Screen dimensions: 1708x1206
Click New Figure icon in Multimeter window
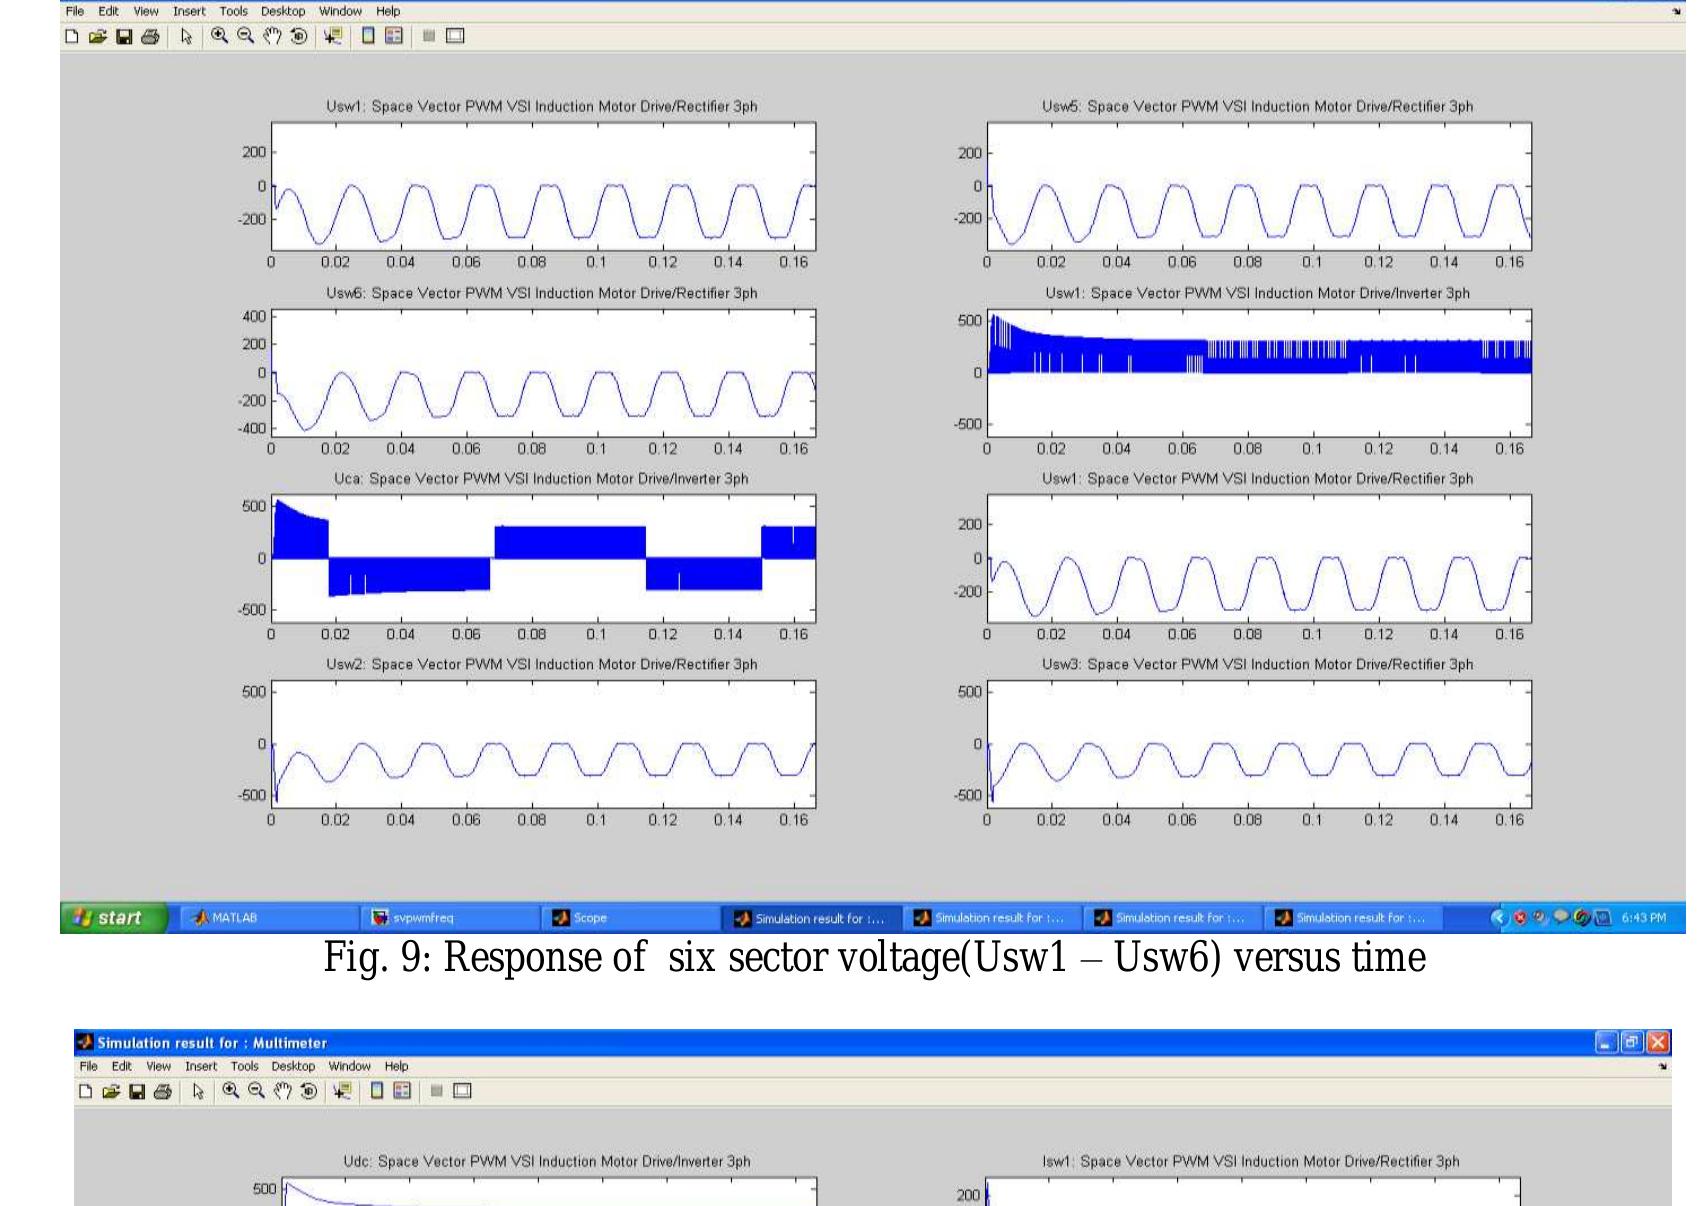[x=85, y=1091]
